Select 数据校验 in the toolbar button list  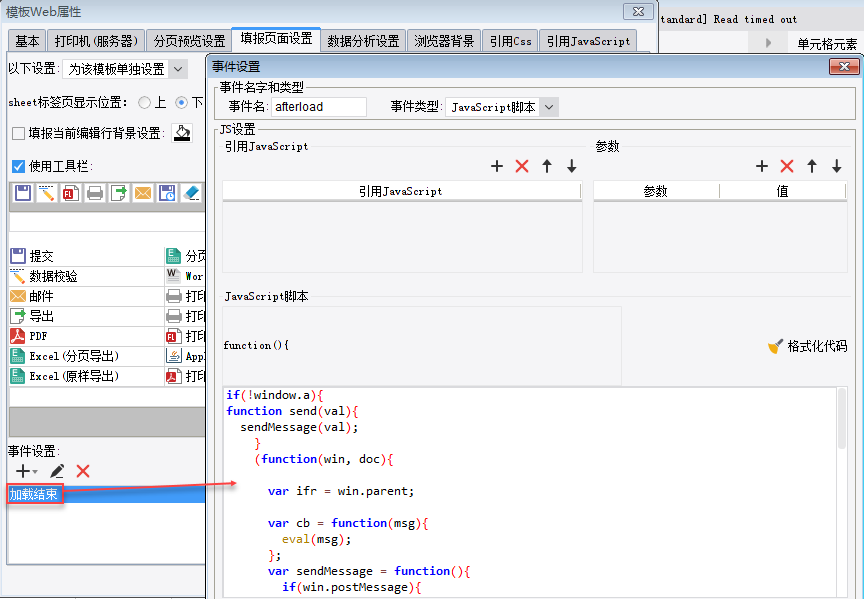tap(87, 276)
